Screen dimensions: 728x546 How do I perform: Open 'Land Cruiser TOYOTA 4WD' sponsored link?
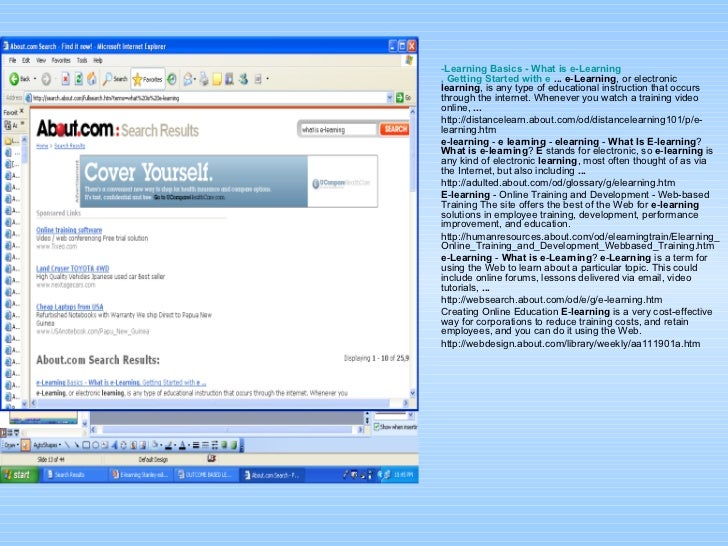click(x=73, y=268)
